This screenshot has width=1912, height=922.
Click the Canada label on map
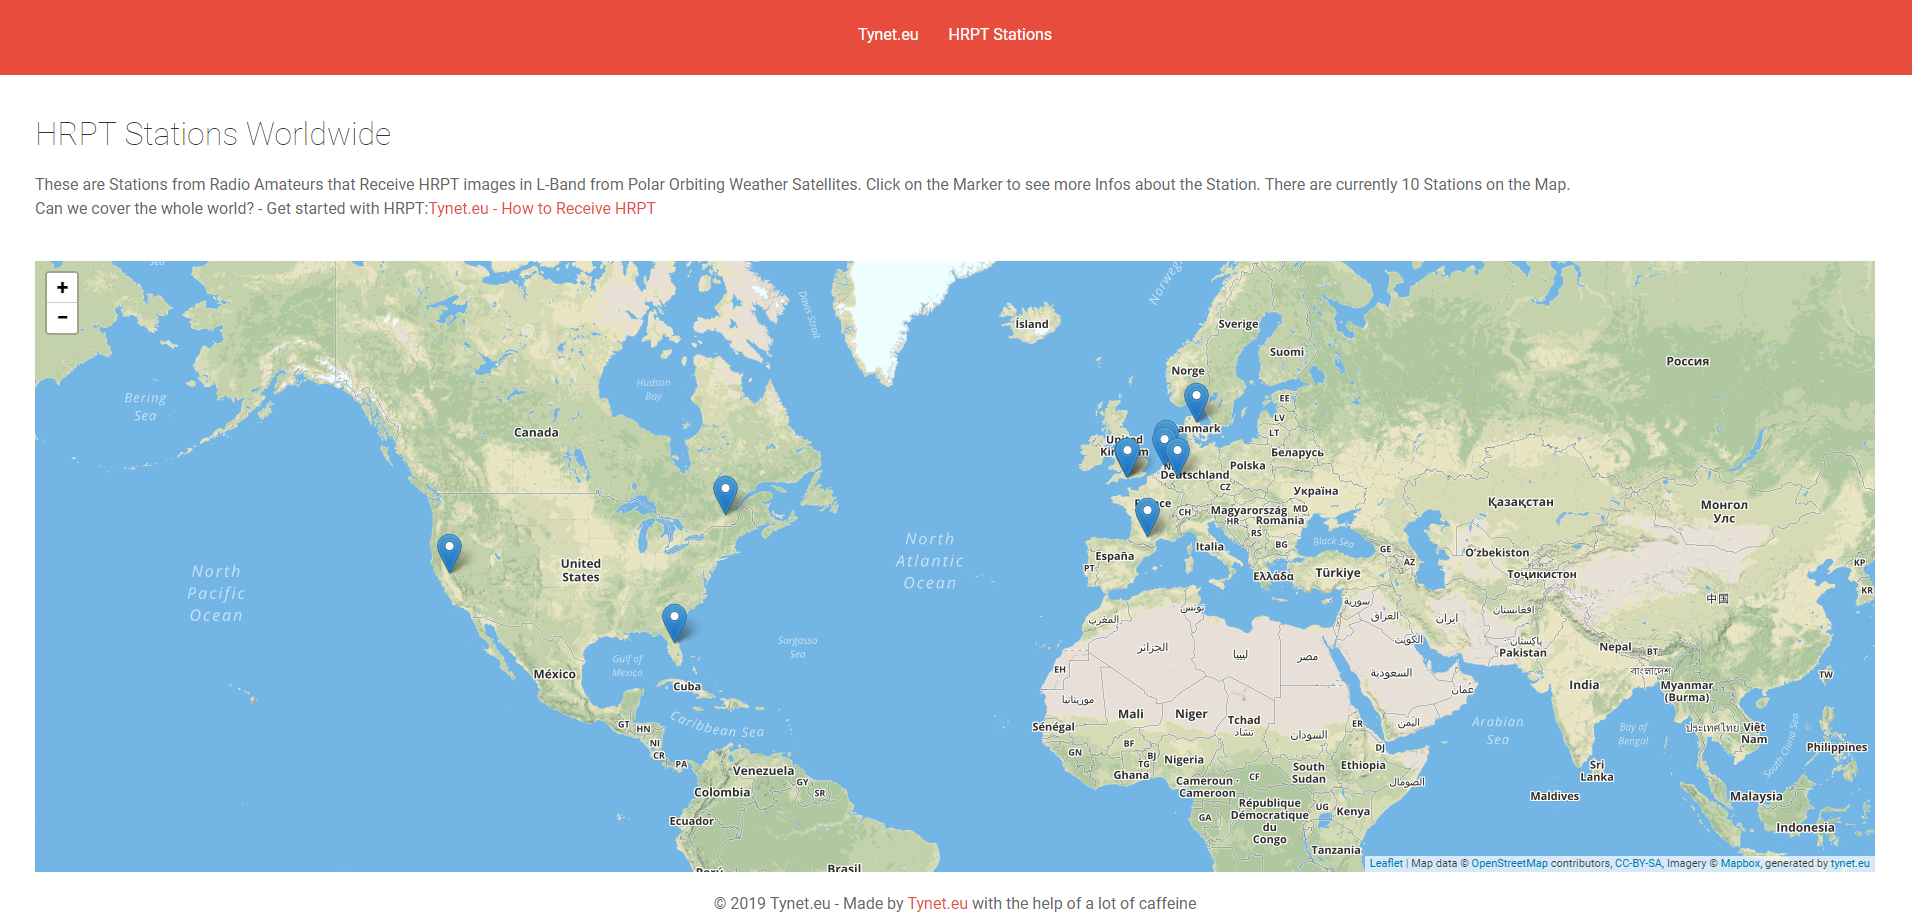click(x=536, y=433)
